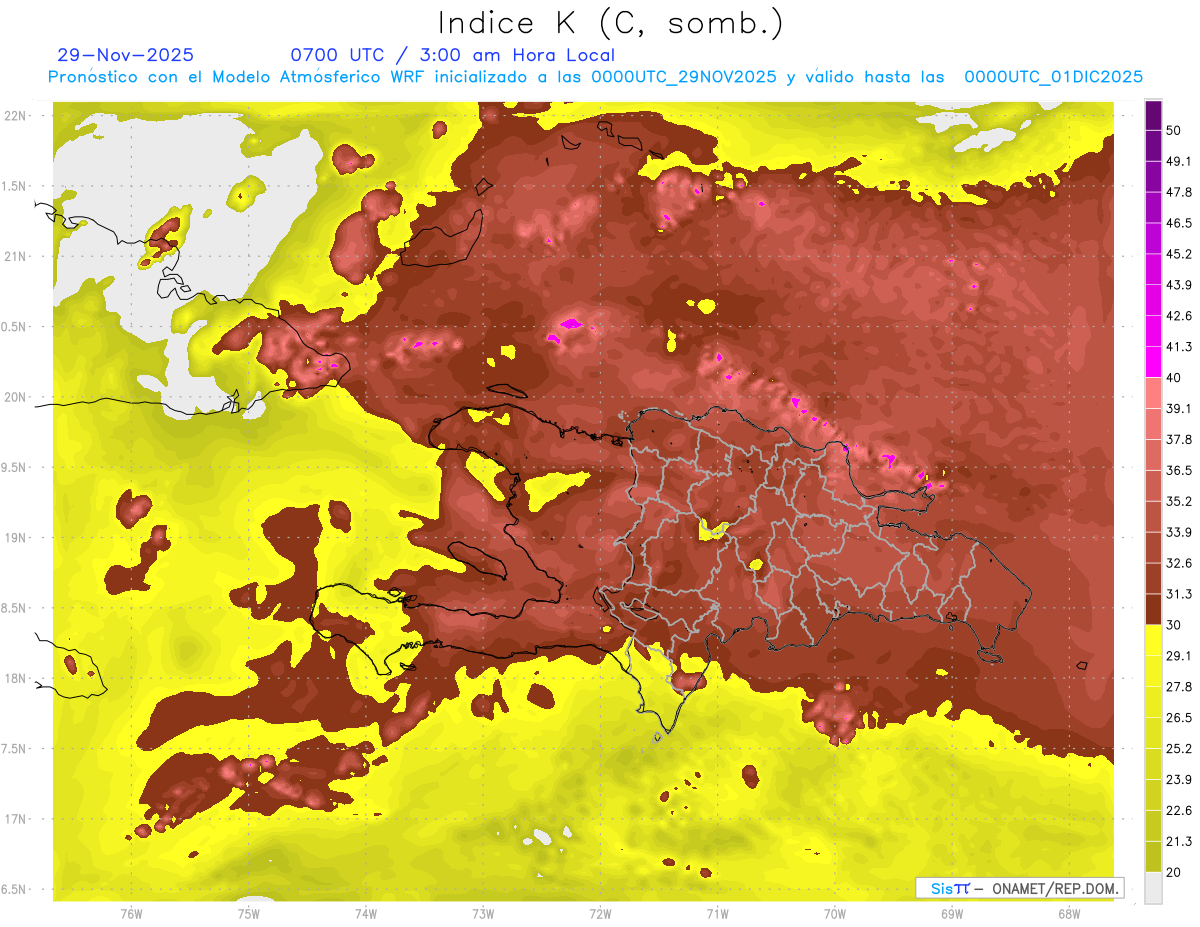This screenshot has width=1200, height=927.
Task: Click the 'Indice K (C, somb.)' title
Action: tap(610, 23)
